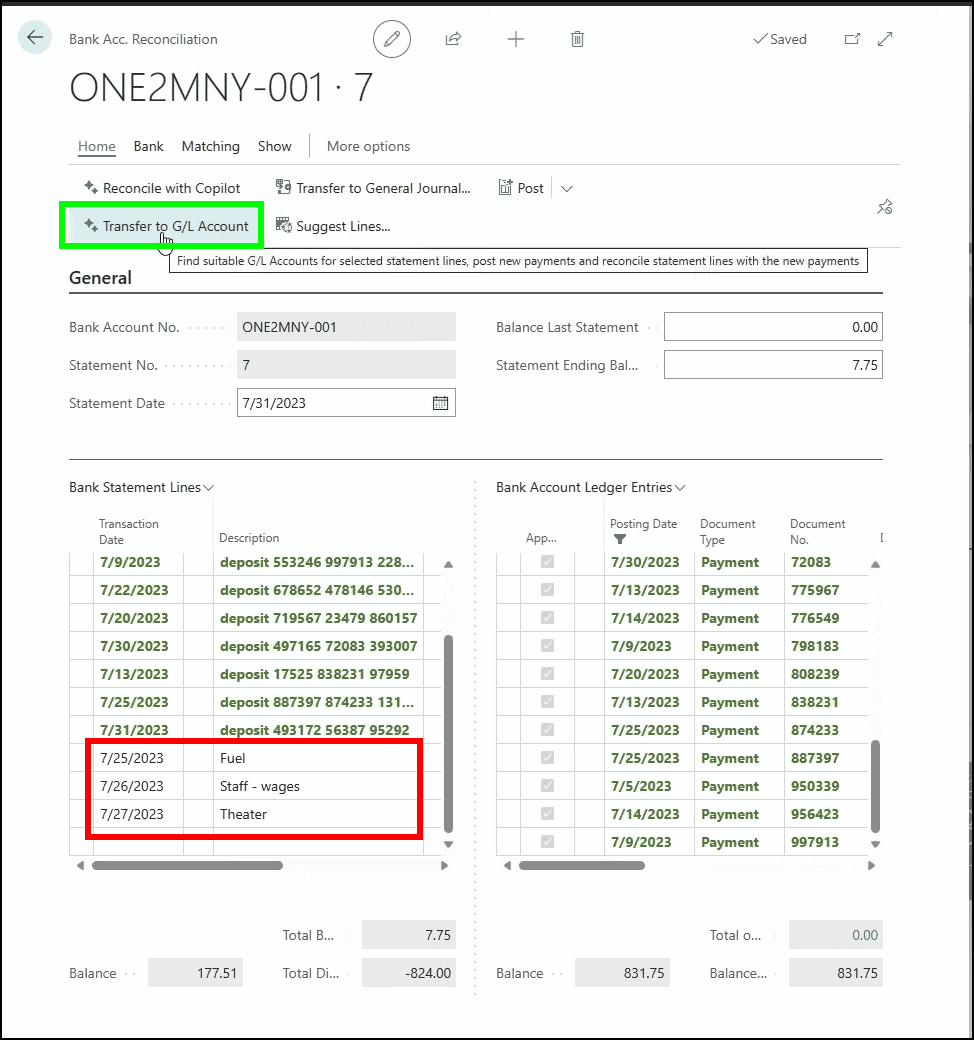The height and width of the screenshot is (1040, 974).
Task: Click the back arrow icon
Action: point(35,38)
